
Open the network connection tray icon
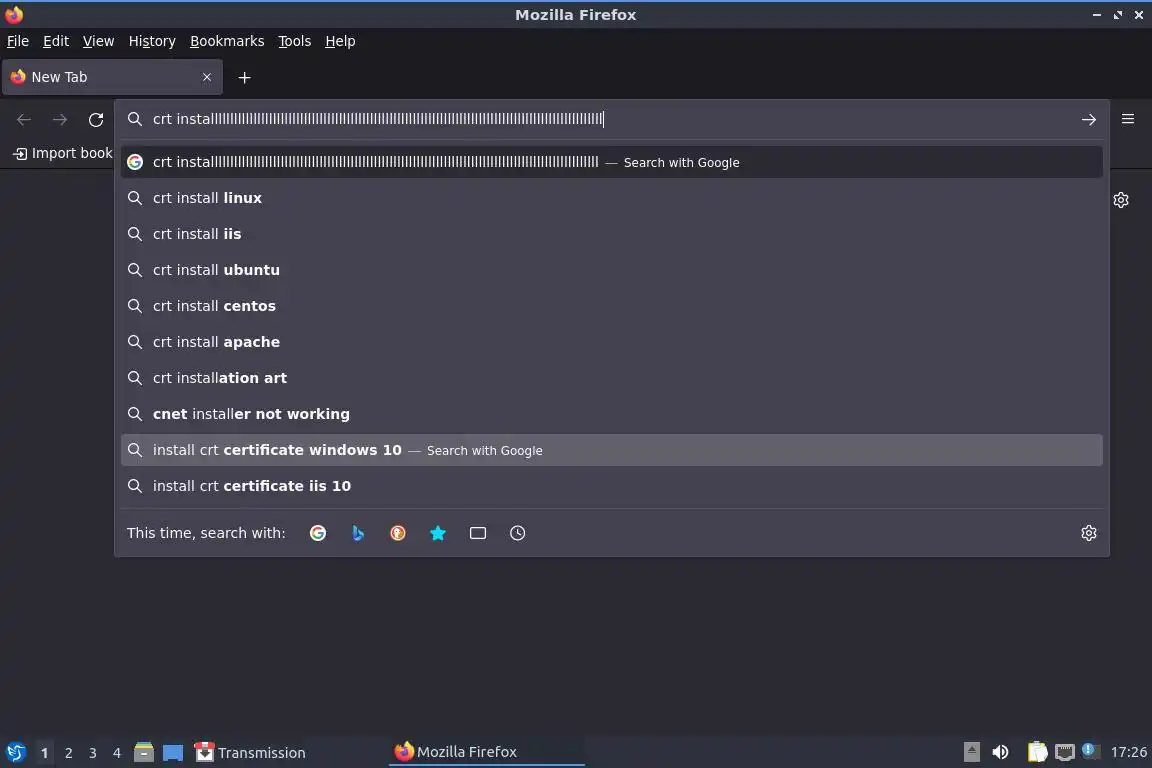coord(1065,752)
